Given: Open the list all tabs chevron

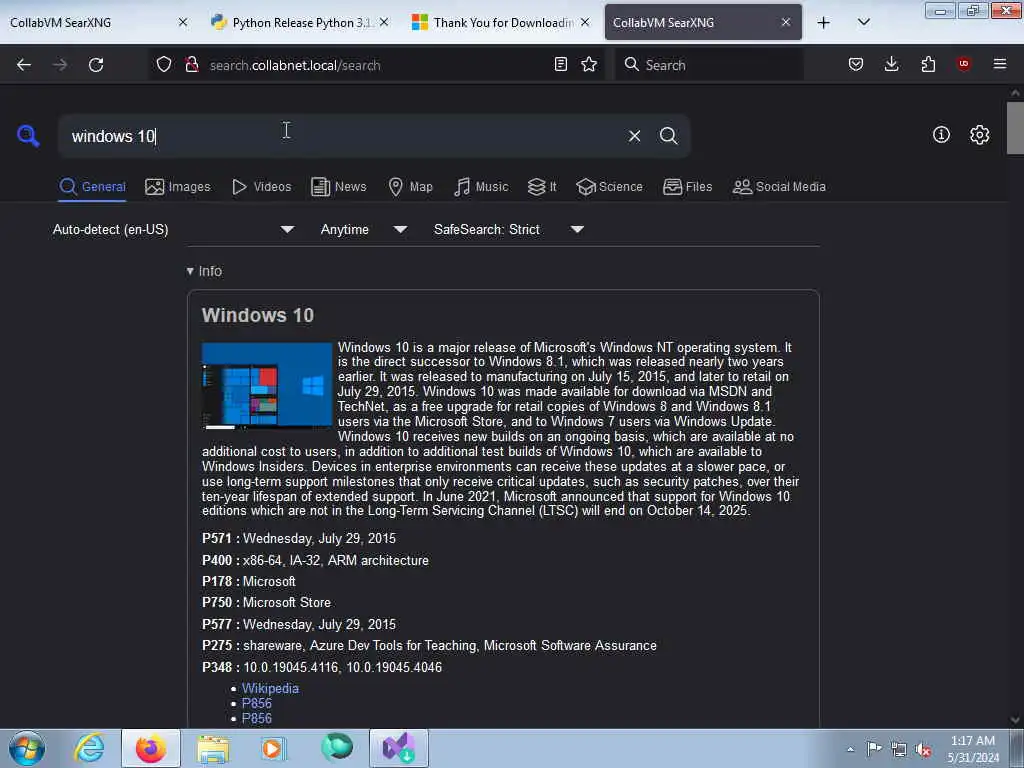Looking at the screenshot, I should pyautogui.click(x=863, y=22).
